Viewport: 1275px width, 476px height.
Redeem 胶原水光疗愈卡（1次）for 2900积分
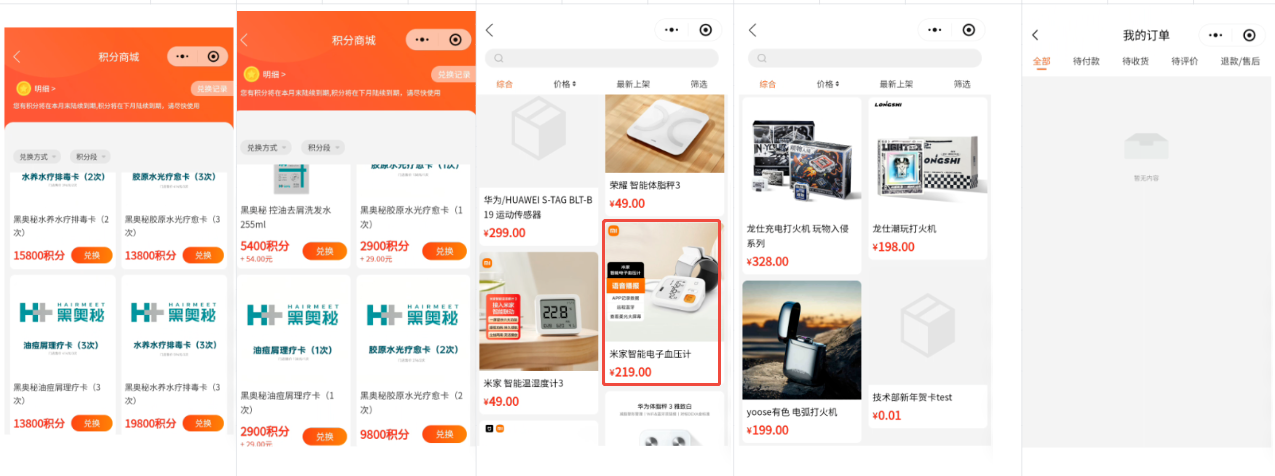tap(444, 251)
